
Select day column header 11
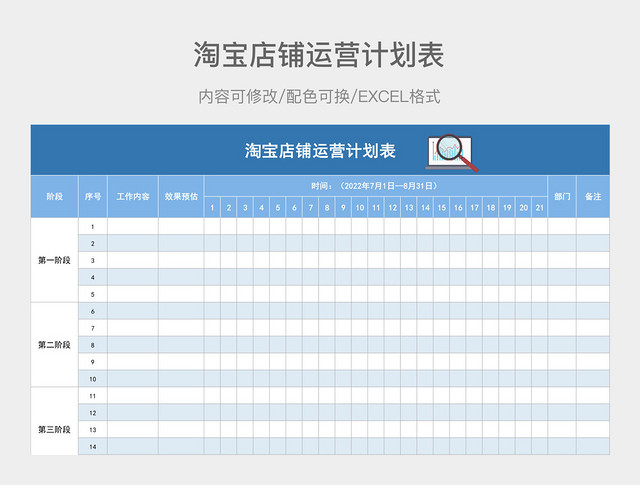click(x=376, y=207)
